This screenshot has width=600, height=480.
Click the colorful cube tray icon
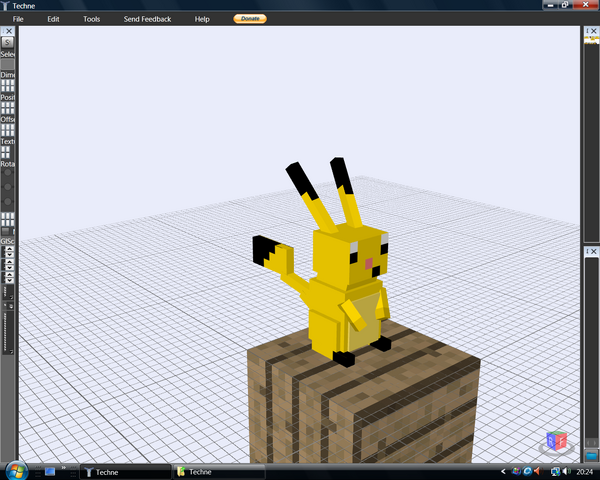tap(516, 472)
